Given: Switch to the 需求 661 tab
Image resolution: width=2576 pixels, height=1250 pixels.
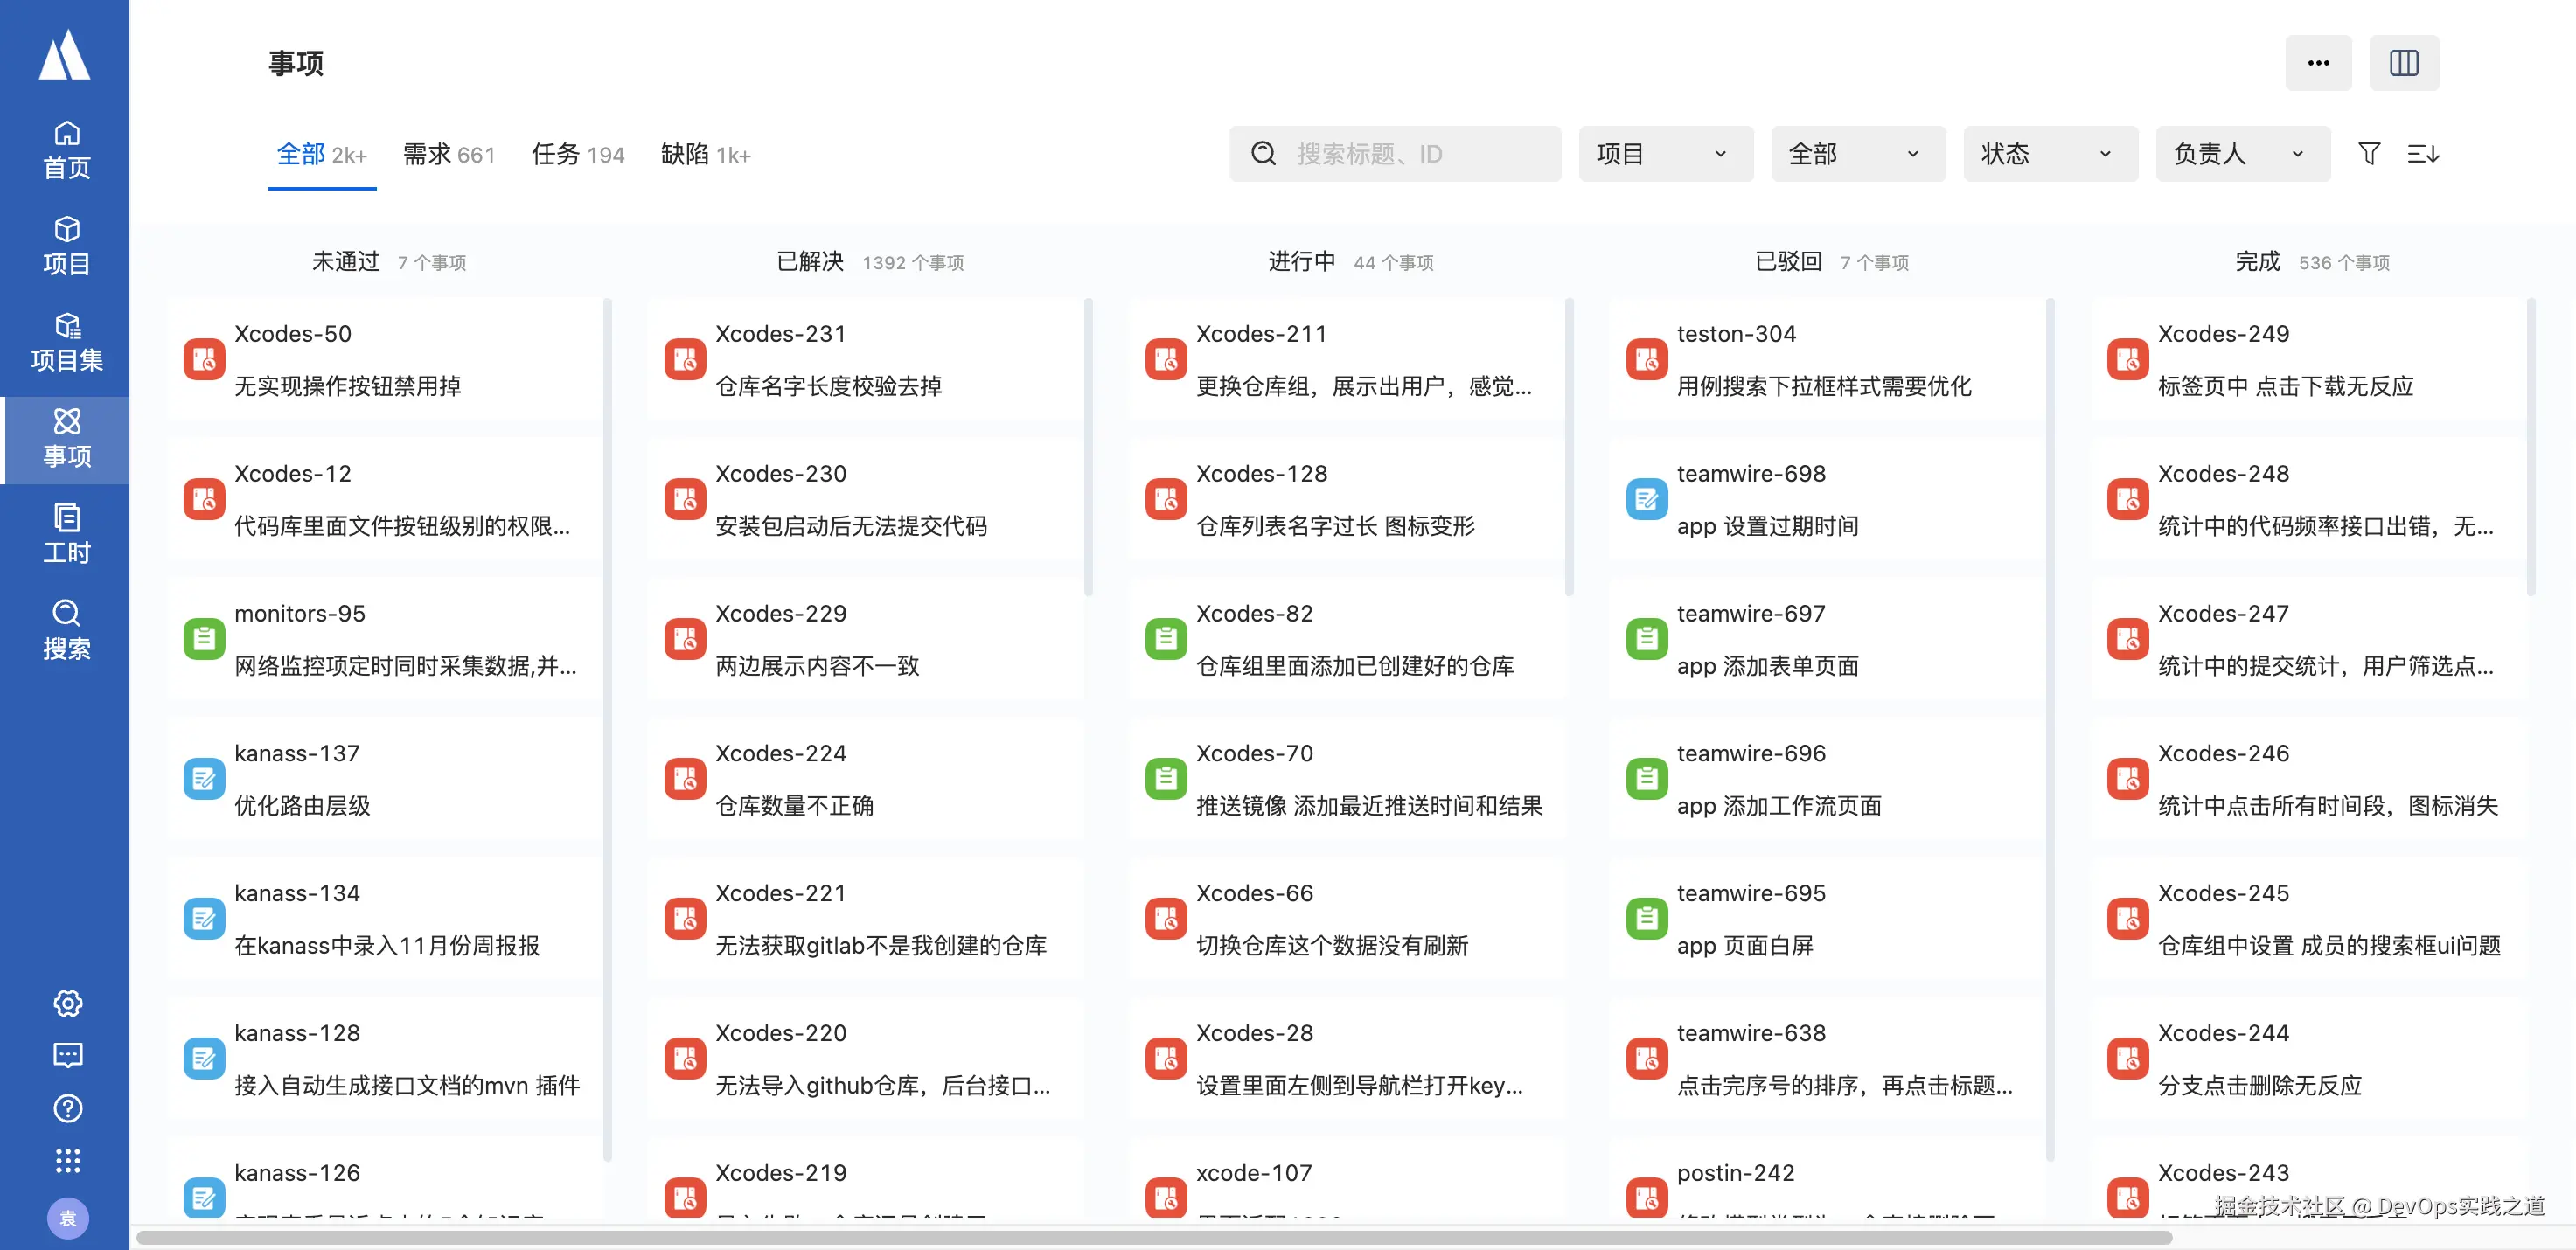Looking at the screenshot, I should [448, 155].
